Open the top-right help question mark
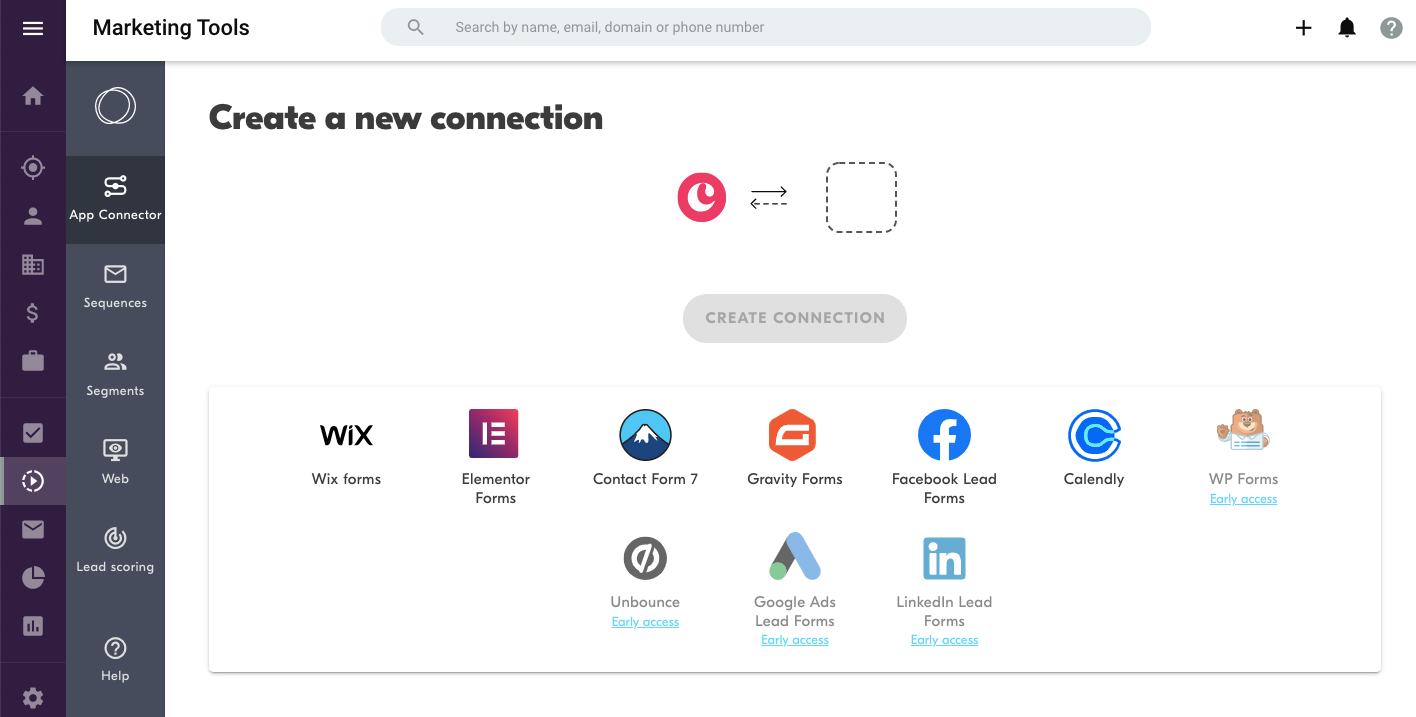 1391,28
